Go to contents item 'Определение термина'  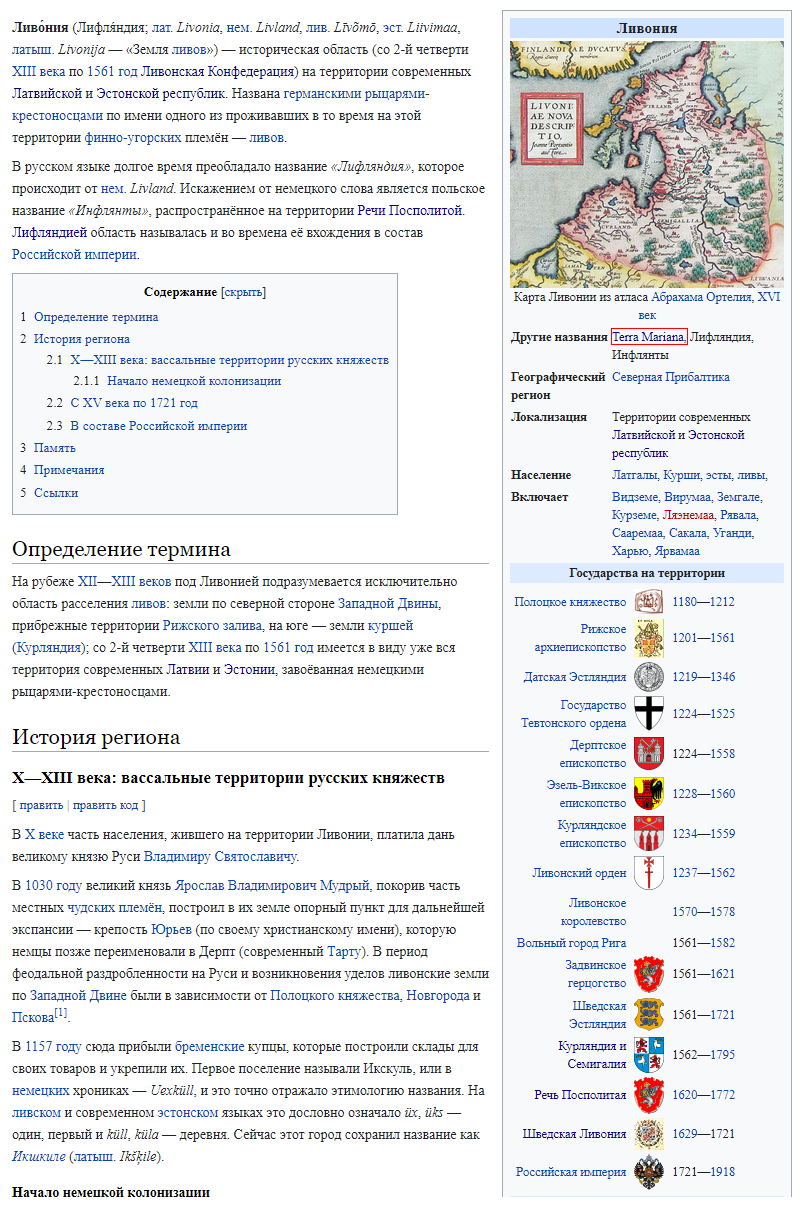(96, 317)
